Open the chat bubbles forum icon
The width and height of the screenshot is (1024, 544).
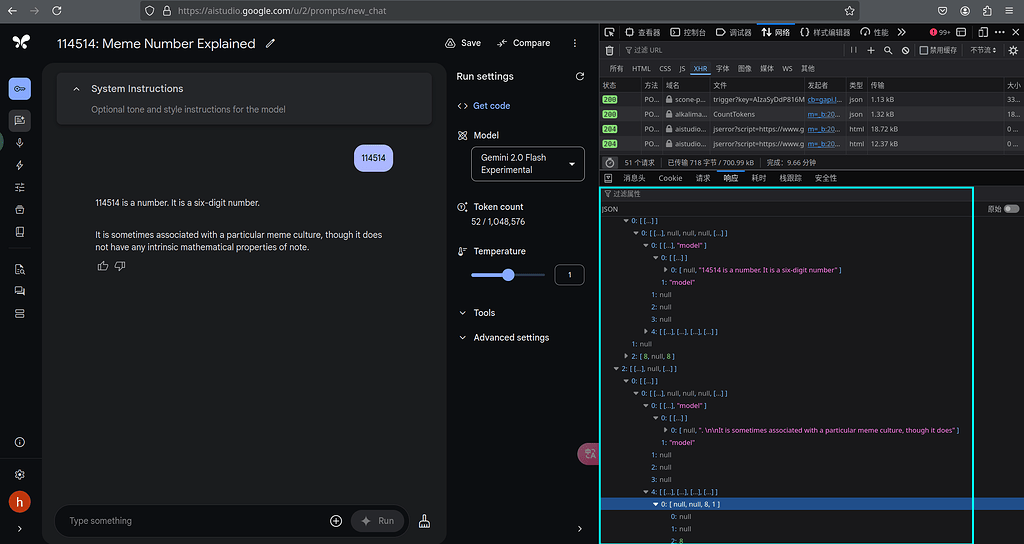tap(20, 291)
